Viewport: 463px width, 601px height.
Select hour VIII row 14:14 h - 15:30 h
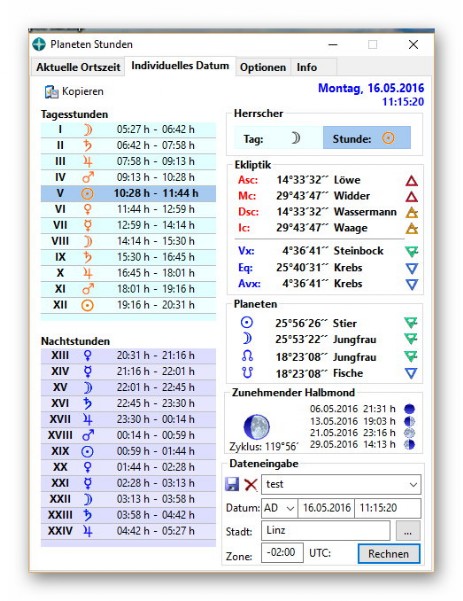(x=128, y=241)
